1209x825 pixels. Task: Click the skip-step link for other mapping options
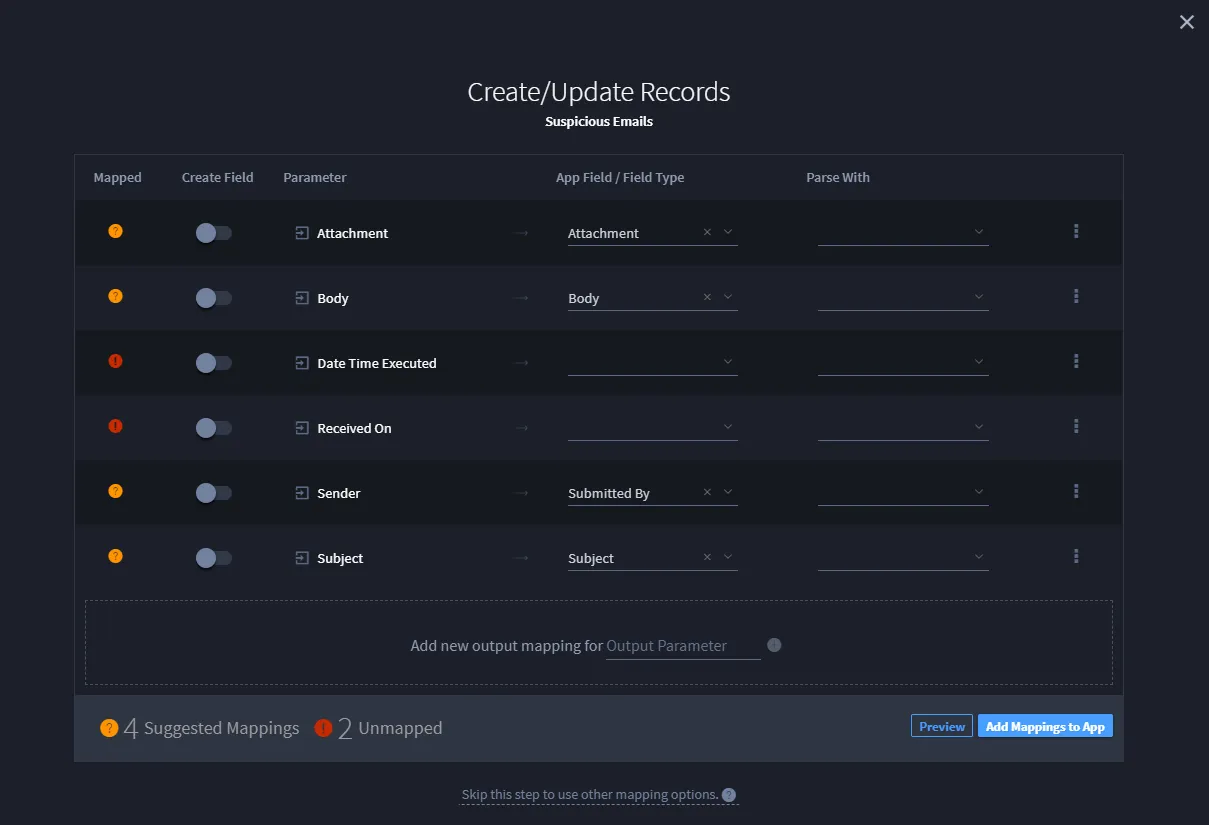coord(590,795)
